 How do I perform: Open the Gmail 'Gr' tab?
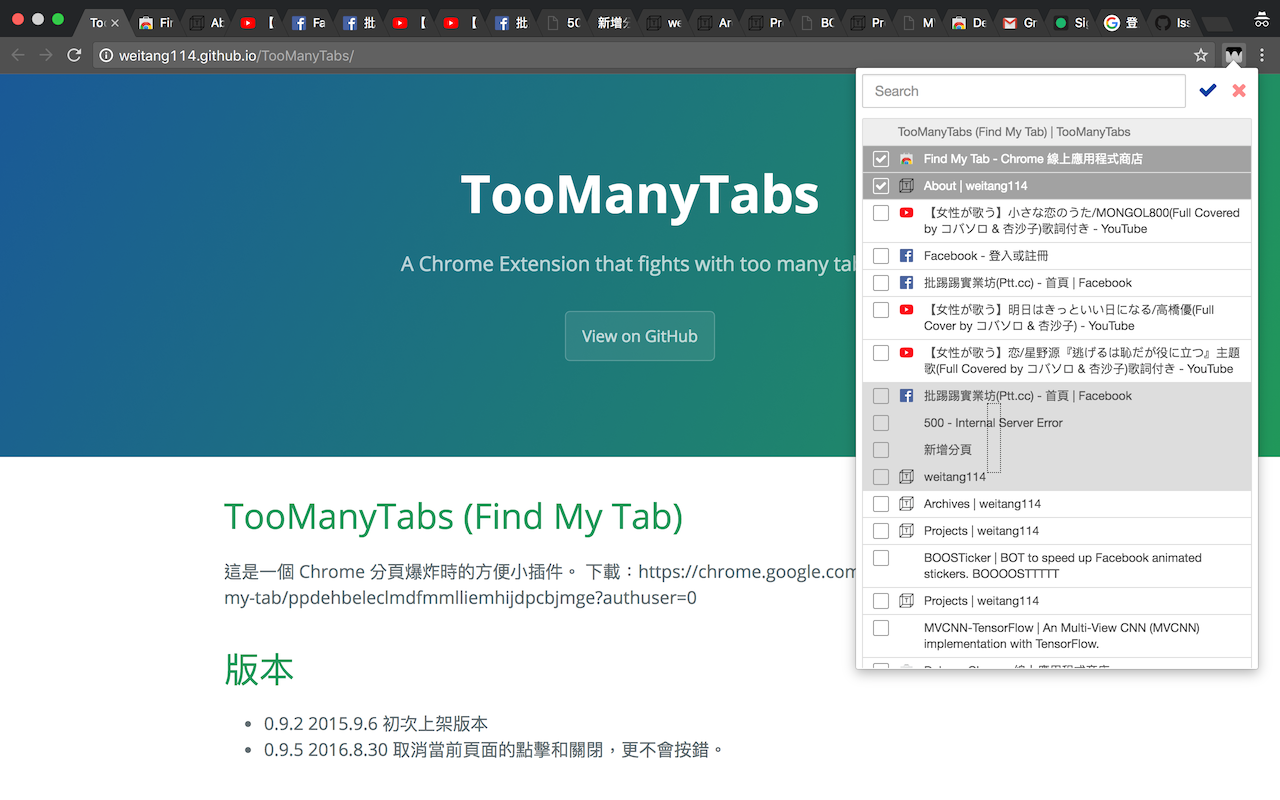tap(1020, 22)
